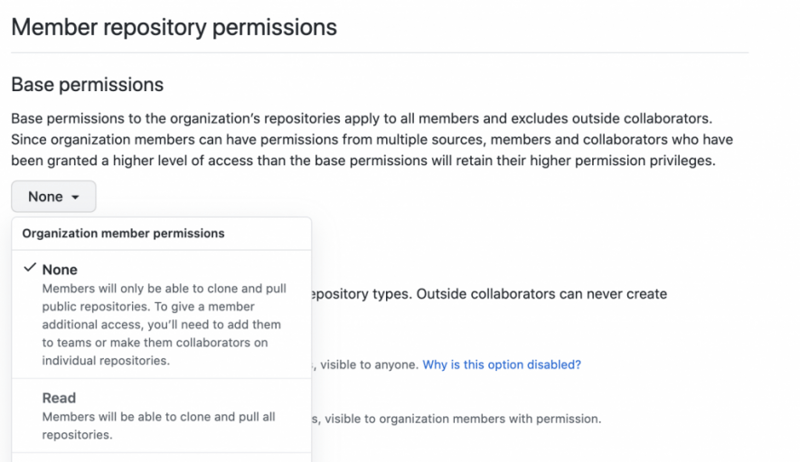Click the "Member repository permissions" page heading
Image resolution: width=800 pixels, height=462 pixels.
[x=174, y=27]
